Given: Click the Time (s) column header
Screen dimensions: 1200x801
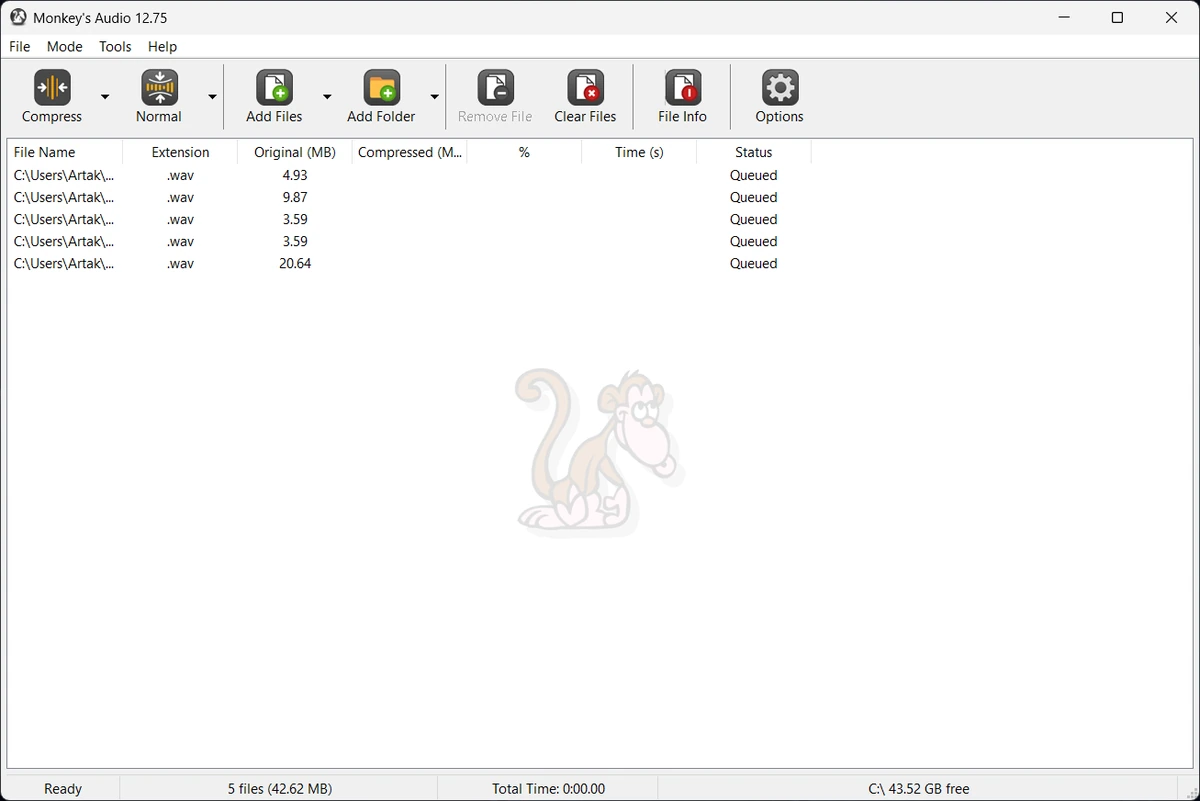Looking at the screenshot, I should [639, 152].
